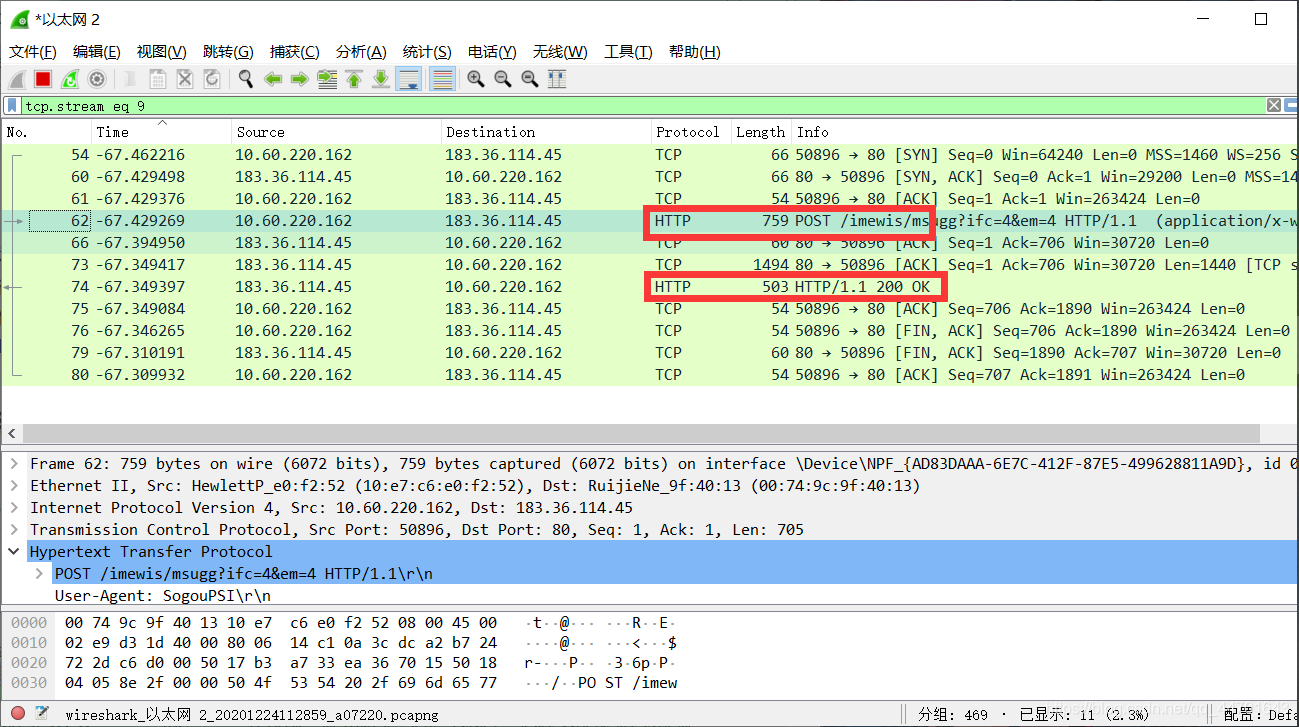1299x727 pixels.
Task: Collapse Hypertext Transfer Protocol section
Action: [14, 552]
